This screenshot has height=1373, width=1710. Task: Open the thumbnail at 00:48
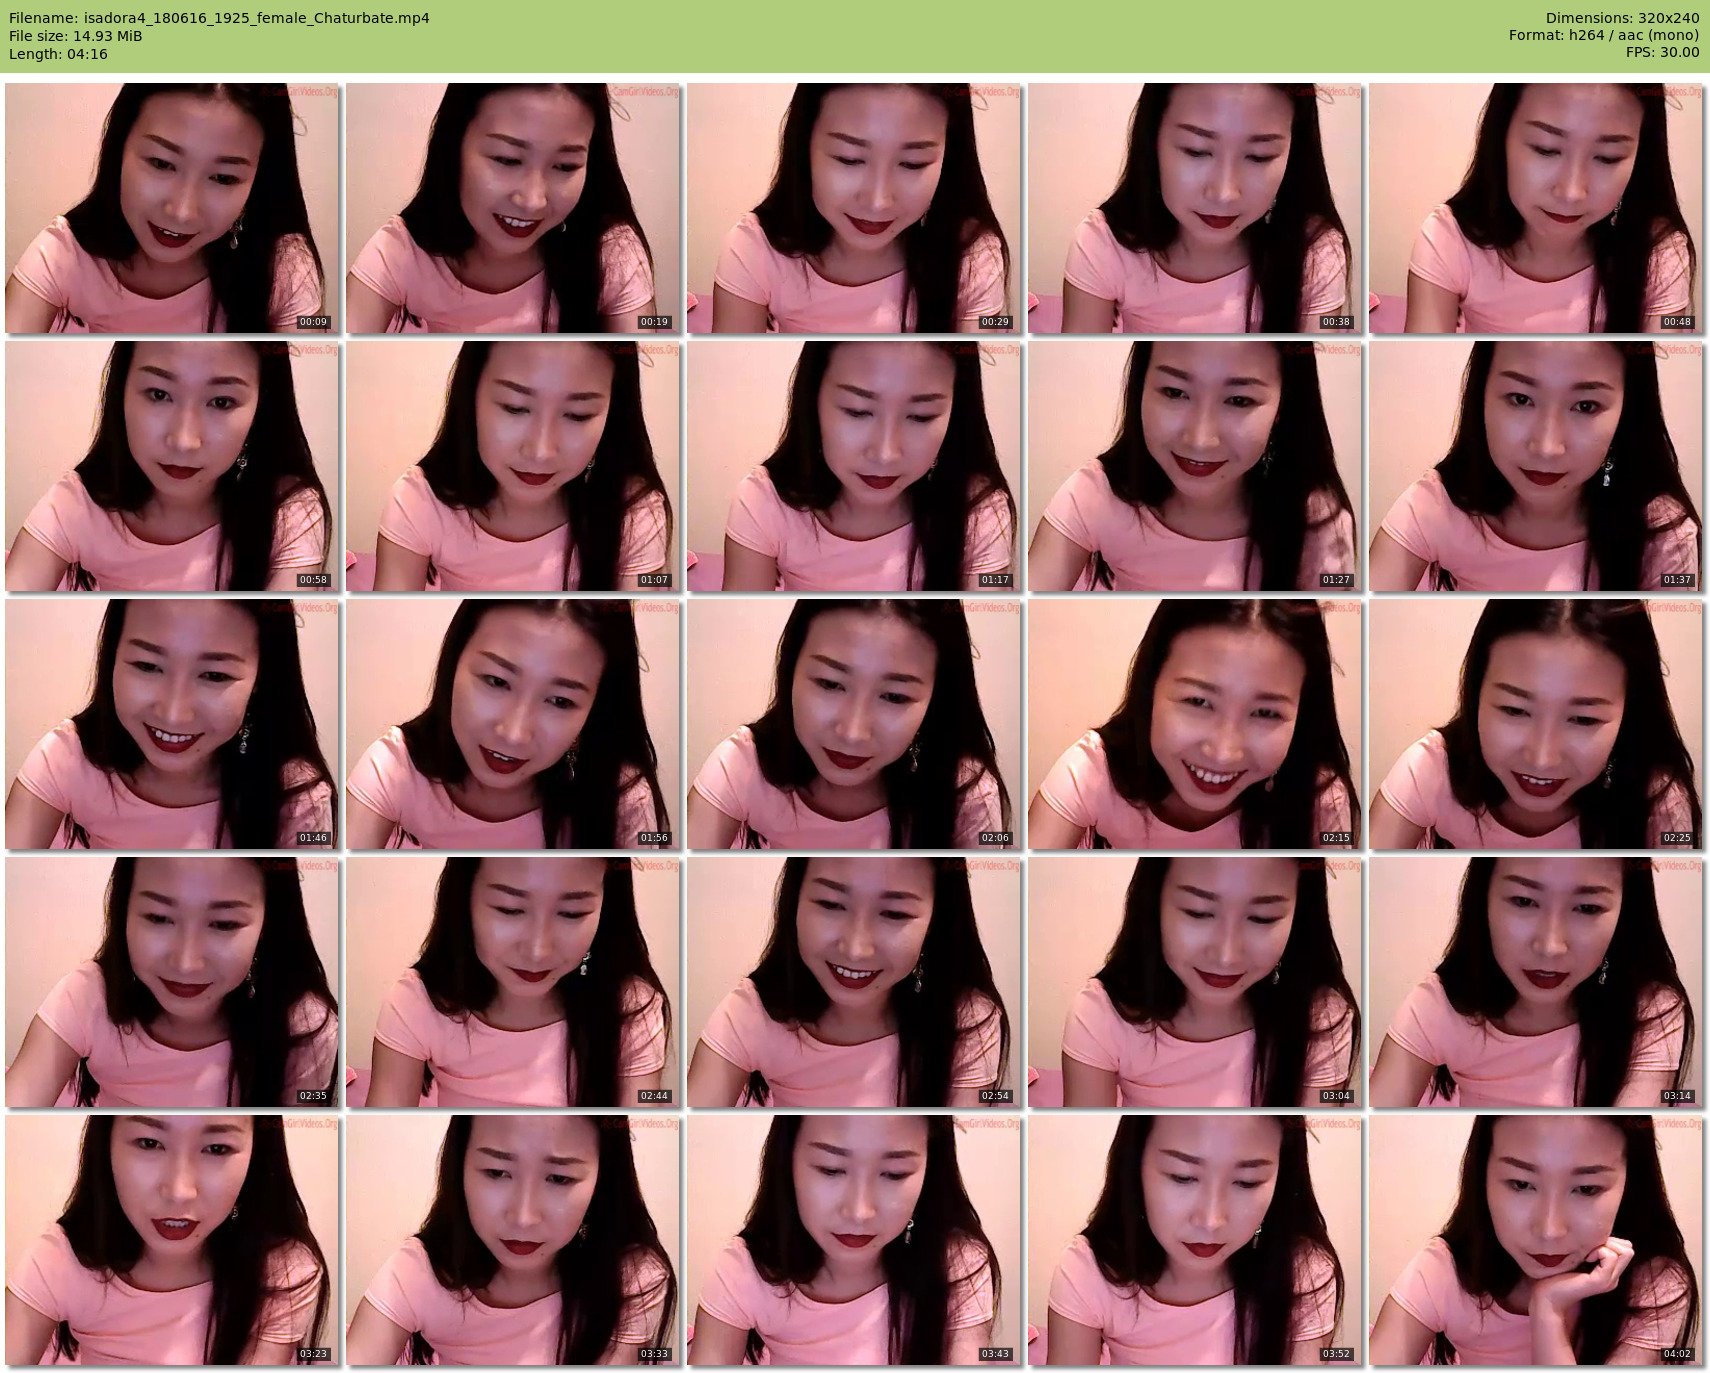pyautogui.click(x=1535, y=208)
